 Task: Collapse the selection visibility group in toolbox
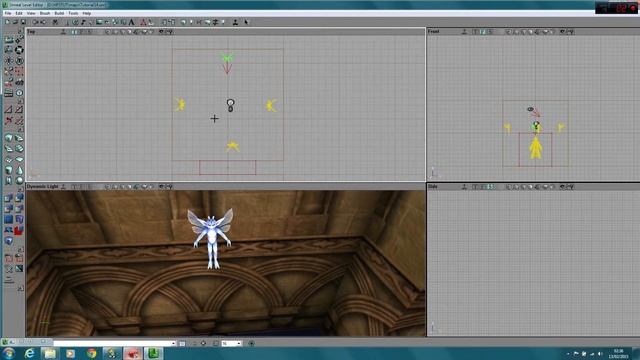[20, 249]
